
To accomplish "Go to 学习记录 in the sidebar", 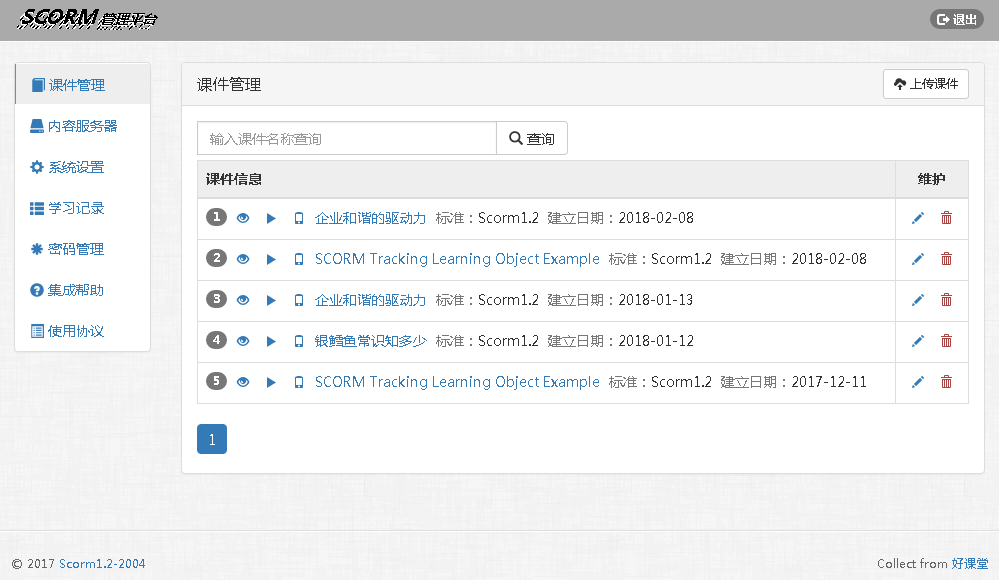I will click(76, 208).
